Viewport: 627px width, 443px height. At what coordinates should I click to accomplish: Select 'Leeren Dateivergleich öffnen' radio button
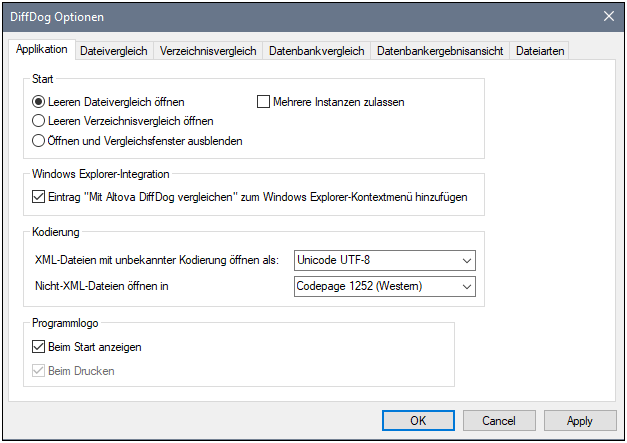click(38, 102)
